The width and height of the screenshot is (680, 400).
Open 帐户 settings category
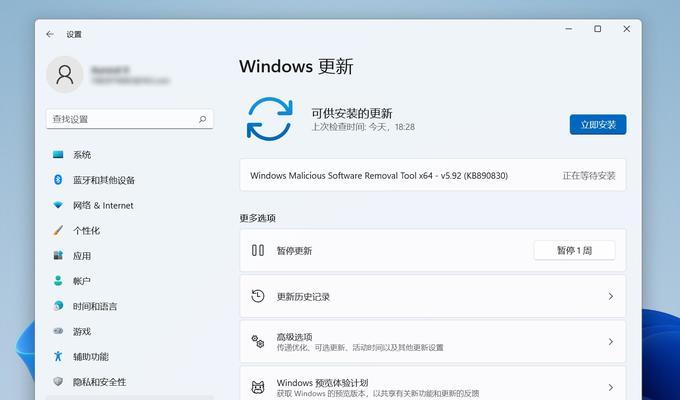click(x=129, y=281)
